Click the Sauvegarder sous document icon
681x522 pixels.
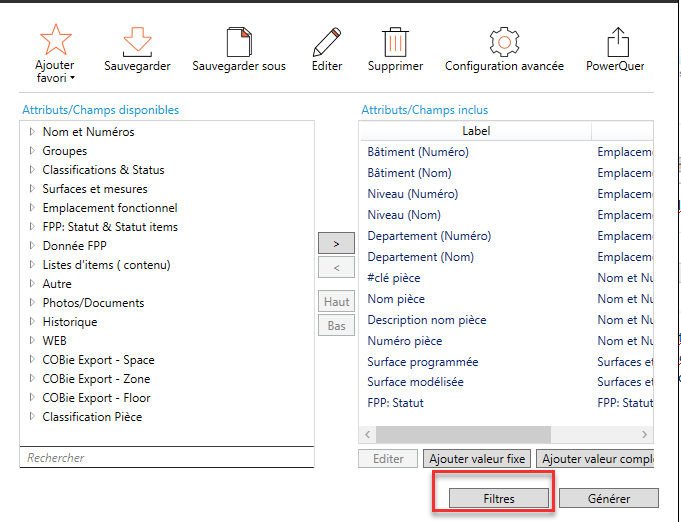pyautogui.click(x=238, y=41)
